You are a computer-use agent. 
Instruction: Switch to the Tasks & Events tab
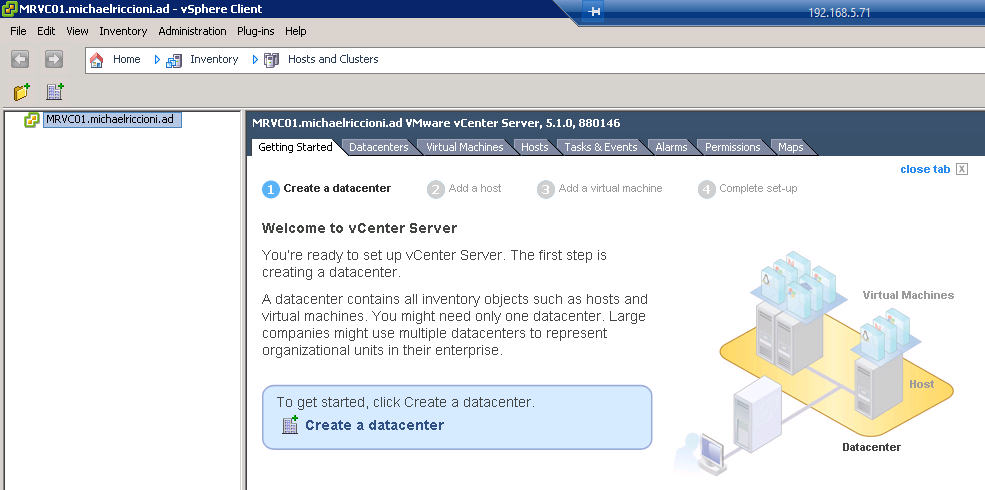[601, 147]
